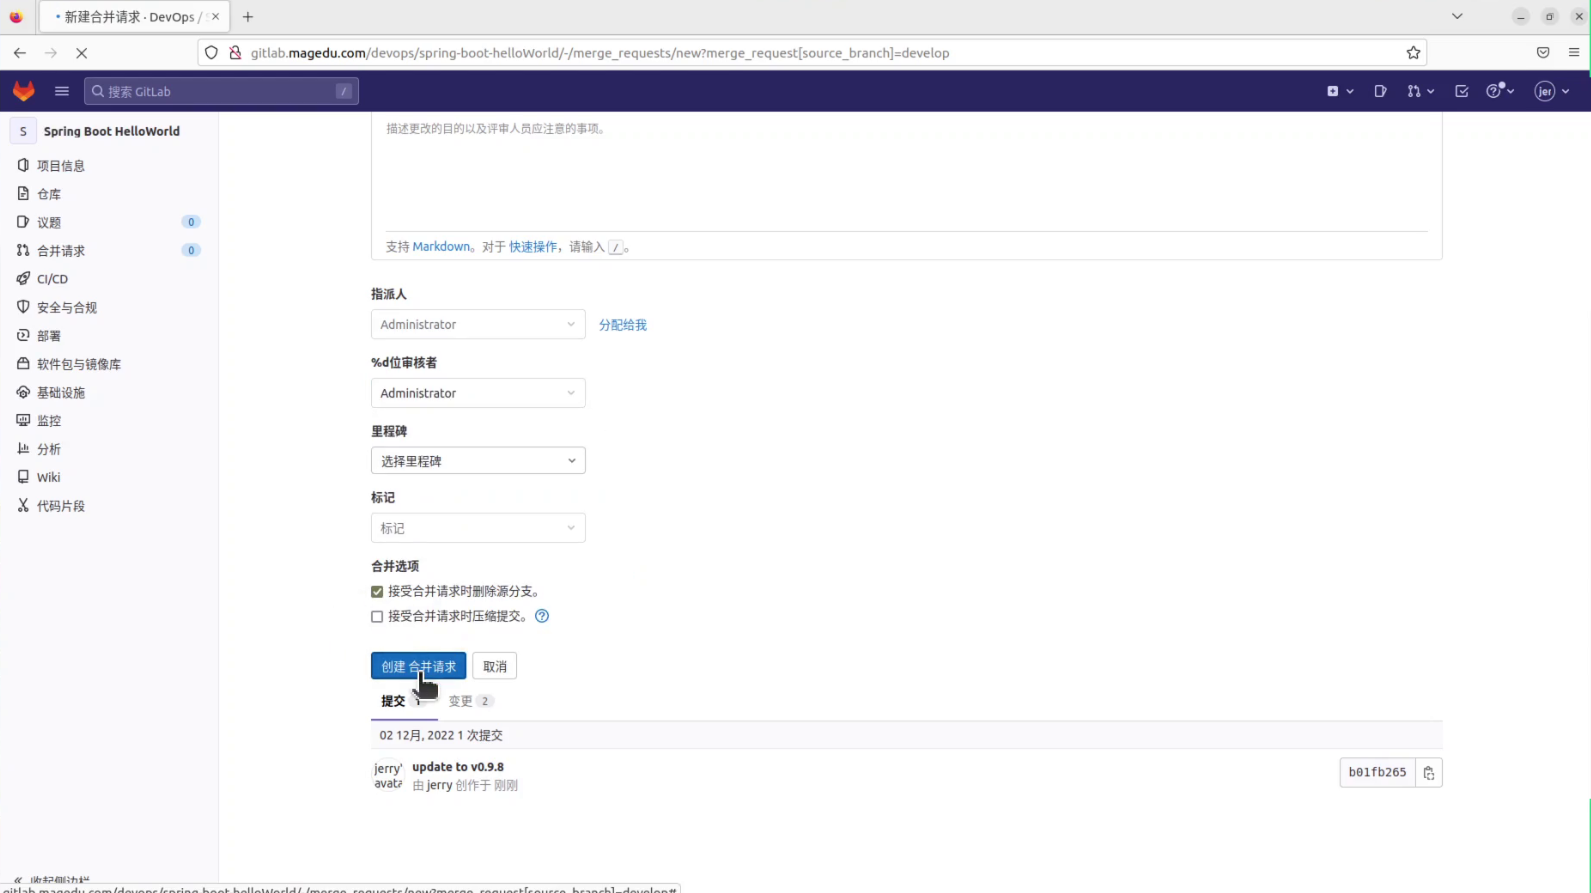Expand the labels dropdown
Image resolution: width=1591 pixels, height=893 pixels.
pyautogui.click(x=478, y=528)
